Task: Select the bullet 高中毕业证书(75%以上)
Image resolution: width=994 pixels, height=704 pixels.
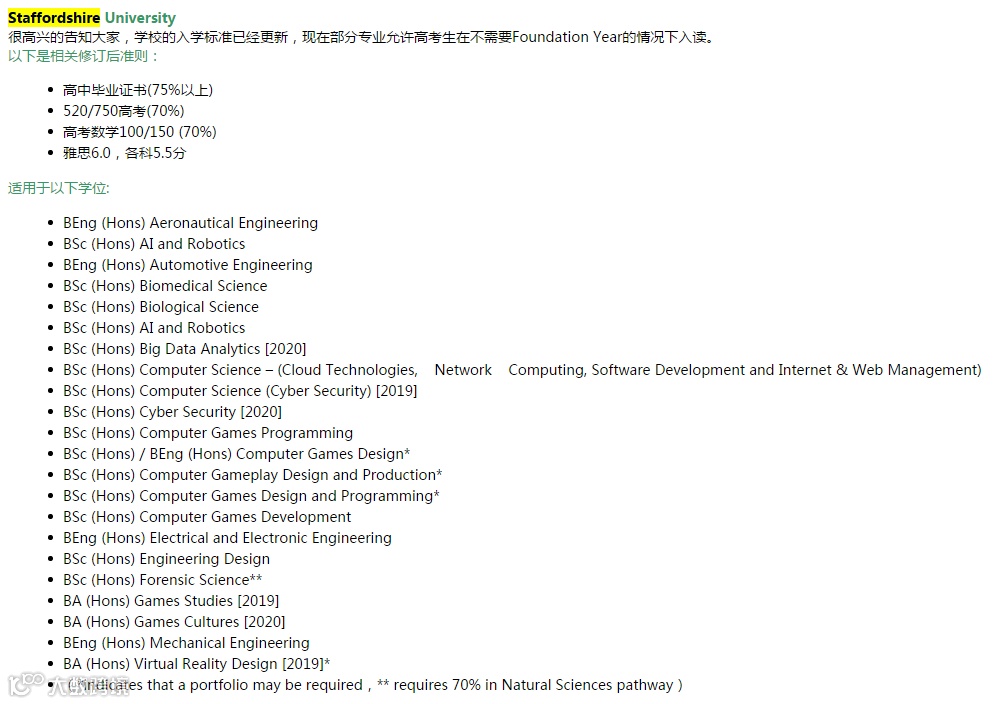Action: [x=138, y=90]
